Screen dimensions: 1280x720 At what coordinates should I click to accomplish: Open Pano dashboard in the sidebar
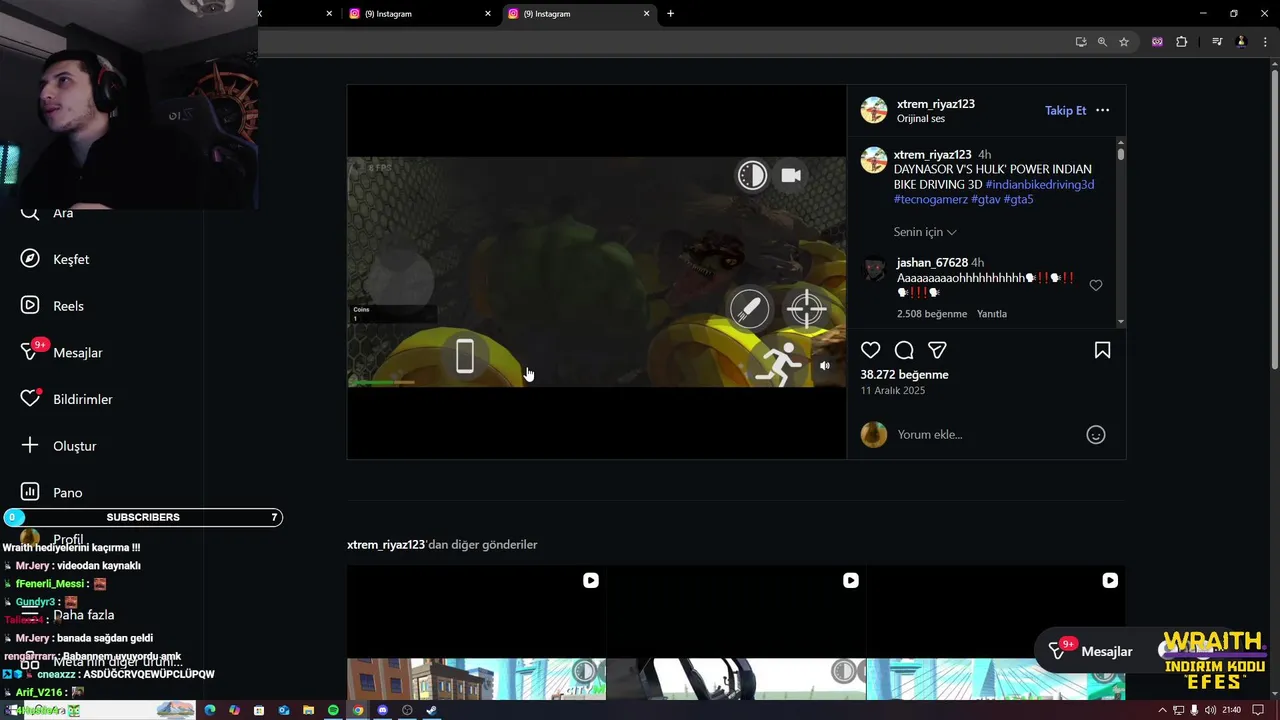(51, 492)
